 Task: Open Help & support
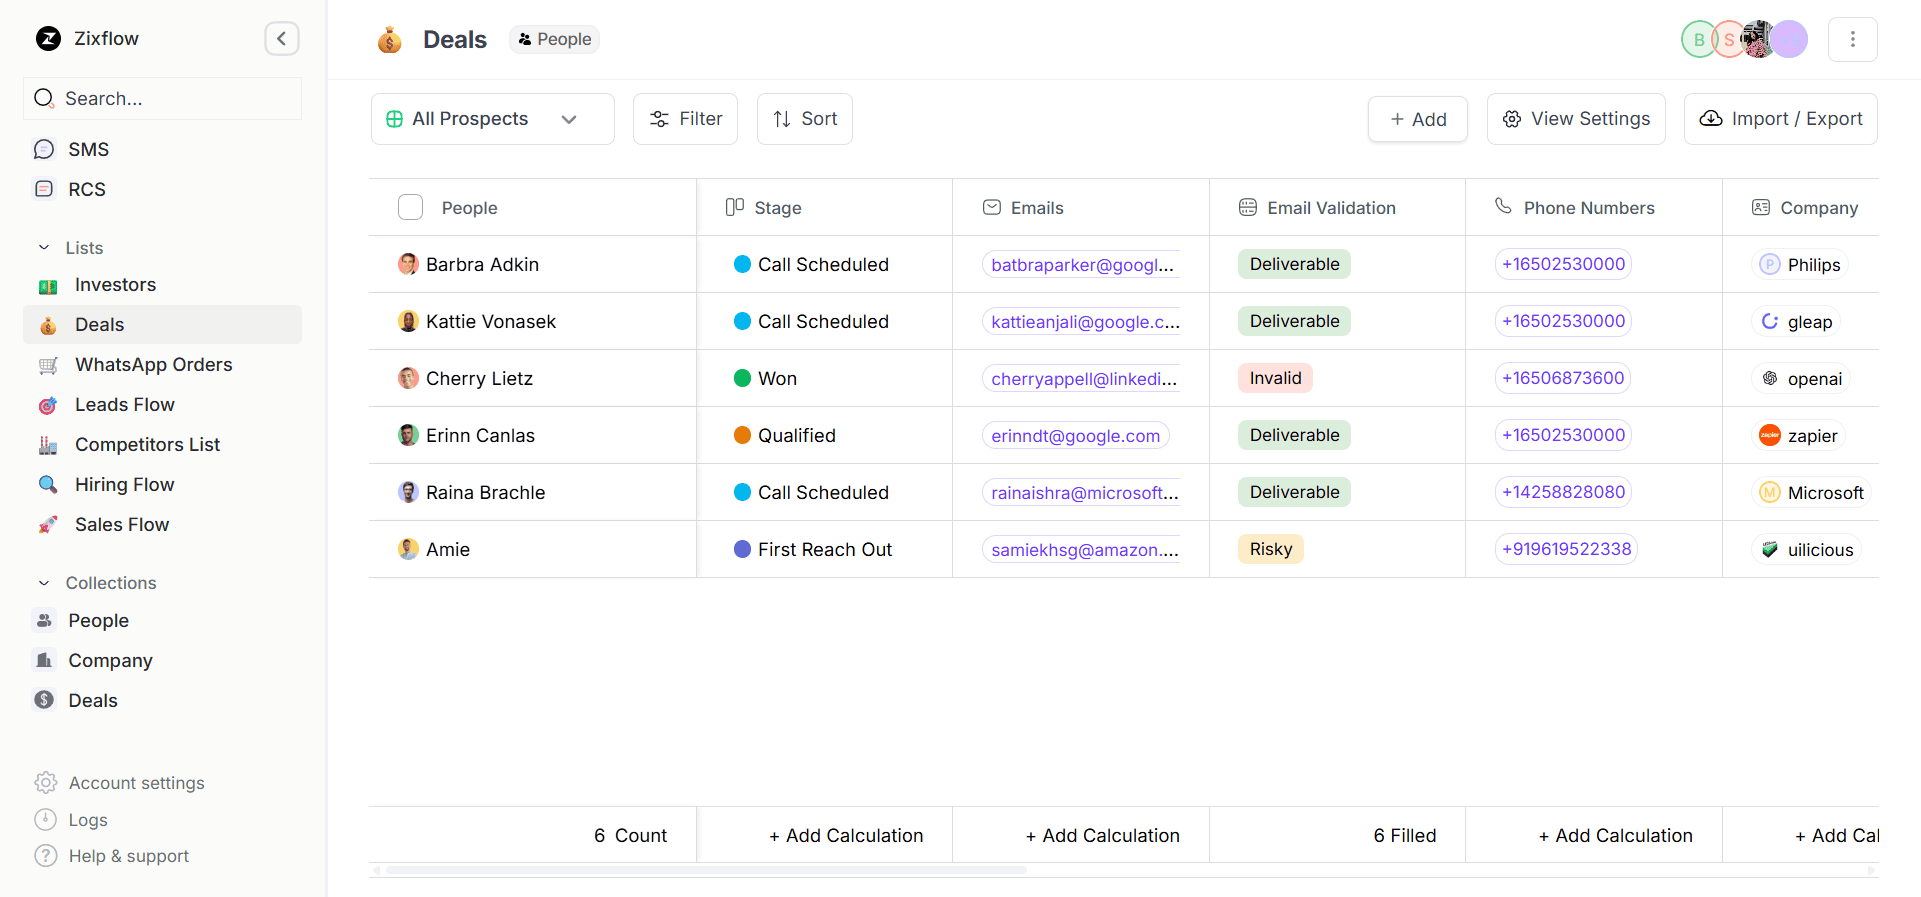(128, 856)
